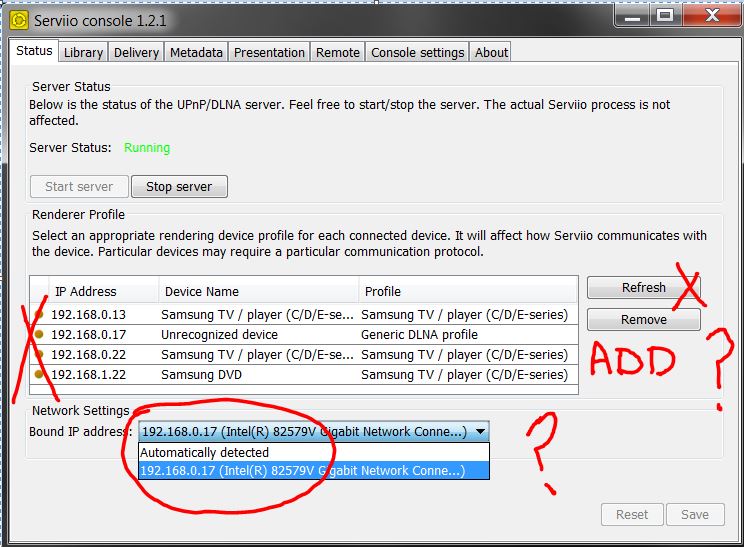Select the Unrecognized device row
This screenshot has width=744, height=547.
pyautogui.click(x=219, y=334)
